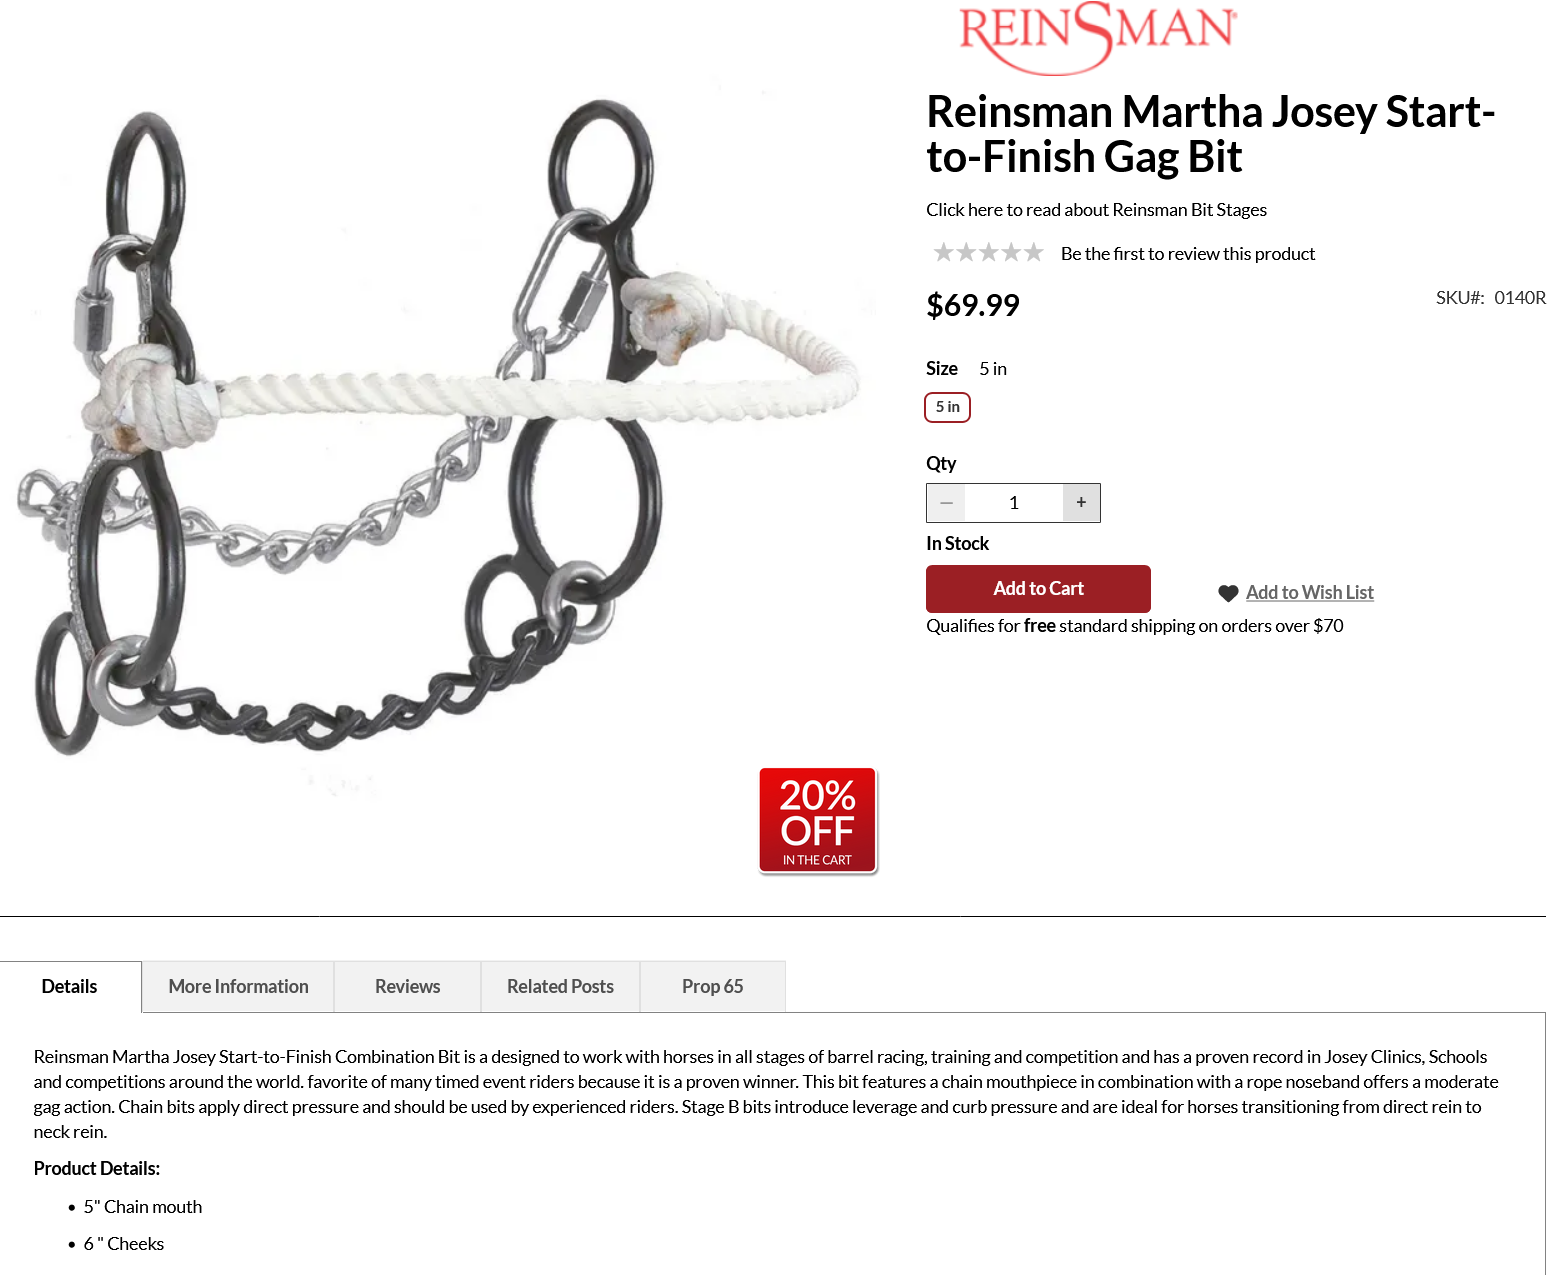Viewport: 1553px width, 1275px height.
Task: Switch to the More Information tab
Action: tap(238, 987)
